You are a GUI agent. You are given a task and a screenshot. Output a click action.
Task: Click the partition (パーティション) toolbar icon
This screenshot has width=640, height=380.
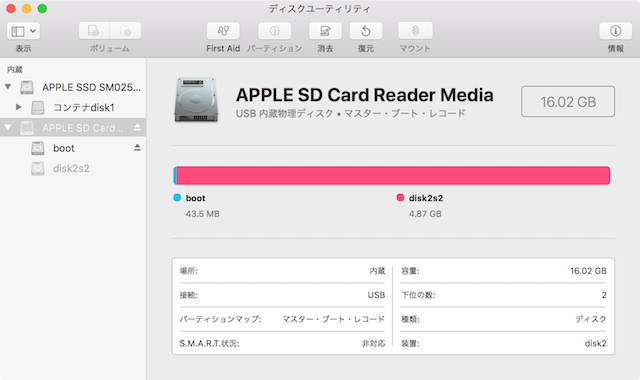click(275, 31)
